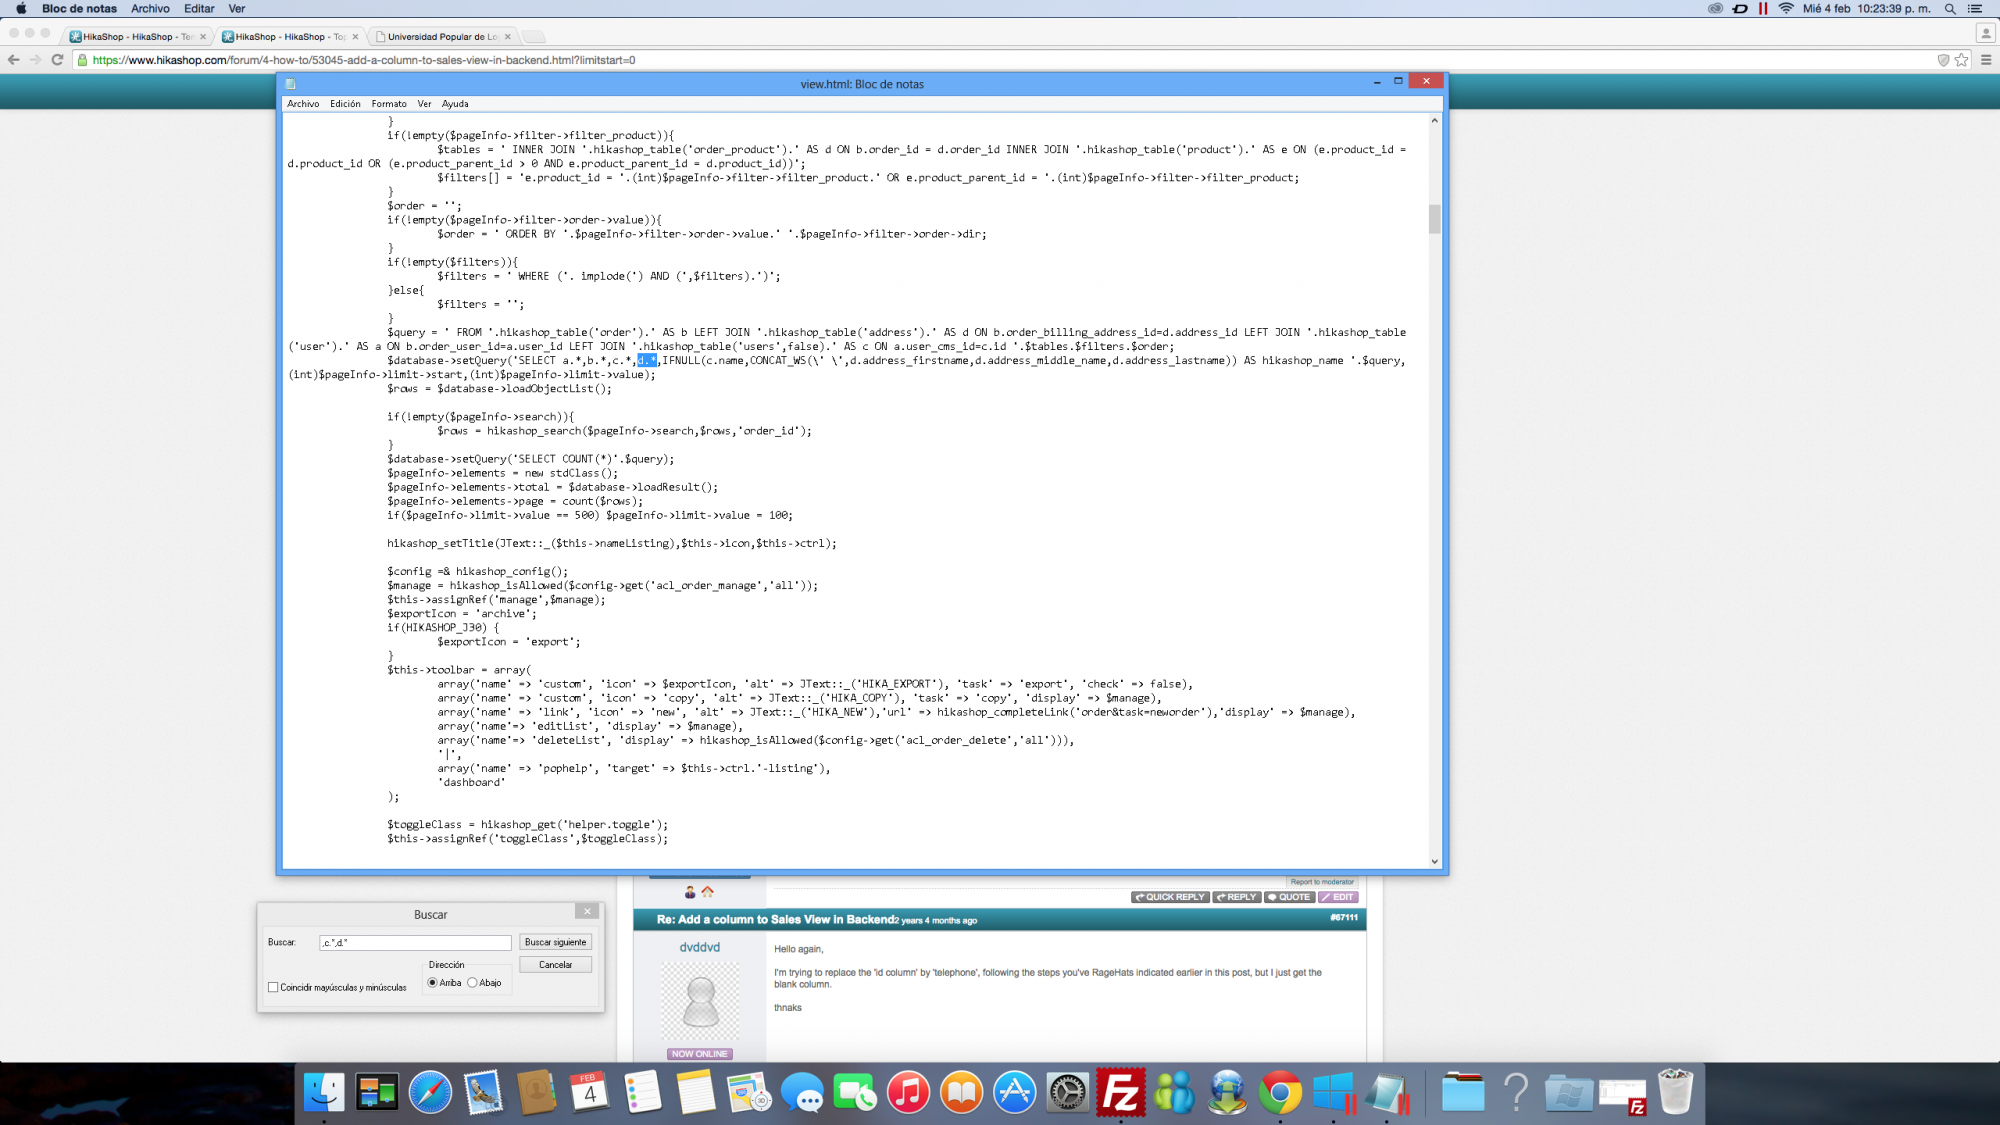Select the 'Abajo' direction radio button
The height and width of the screenshot is (1125, 2000).
473,983
